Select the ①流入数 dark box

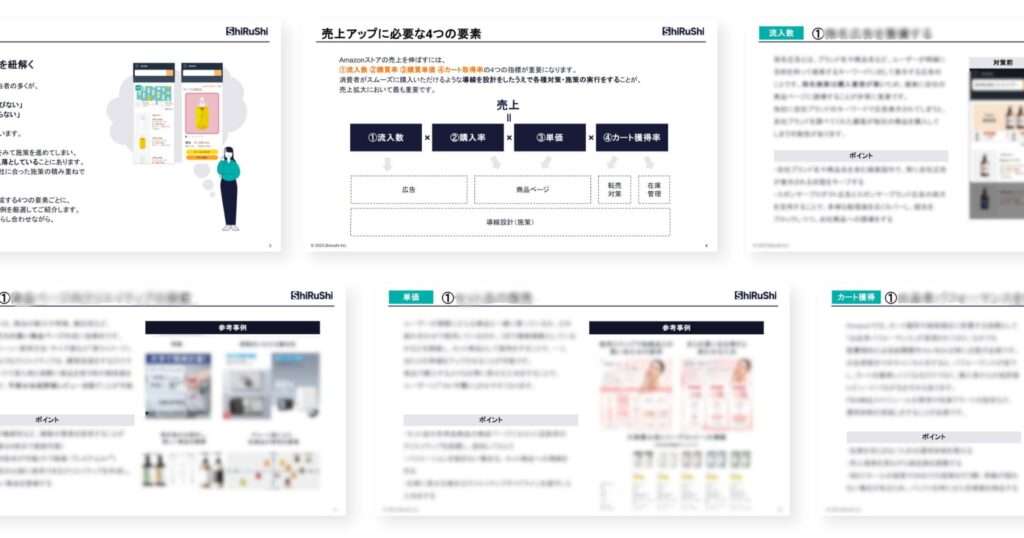tap(385, 138)
